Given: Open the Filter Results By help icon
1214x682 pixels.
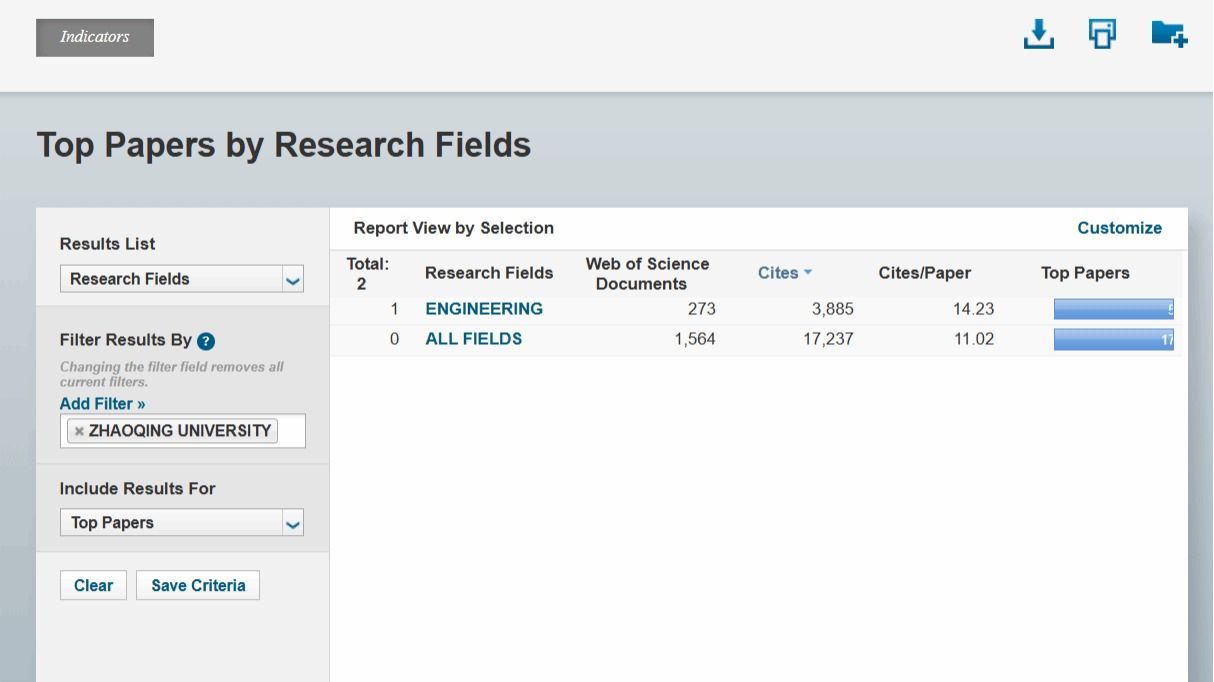Looking at the screenshot, I should pyautogui.click(x=206, y=341).
